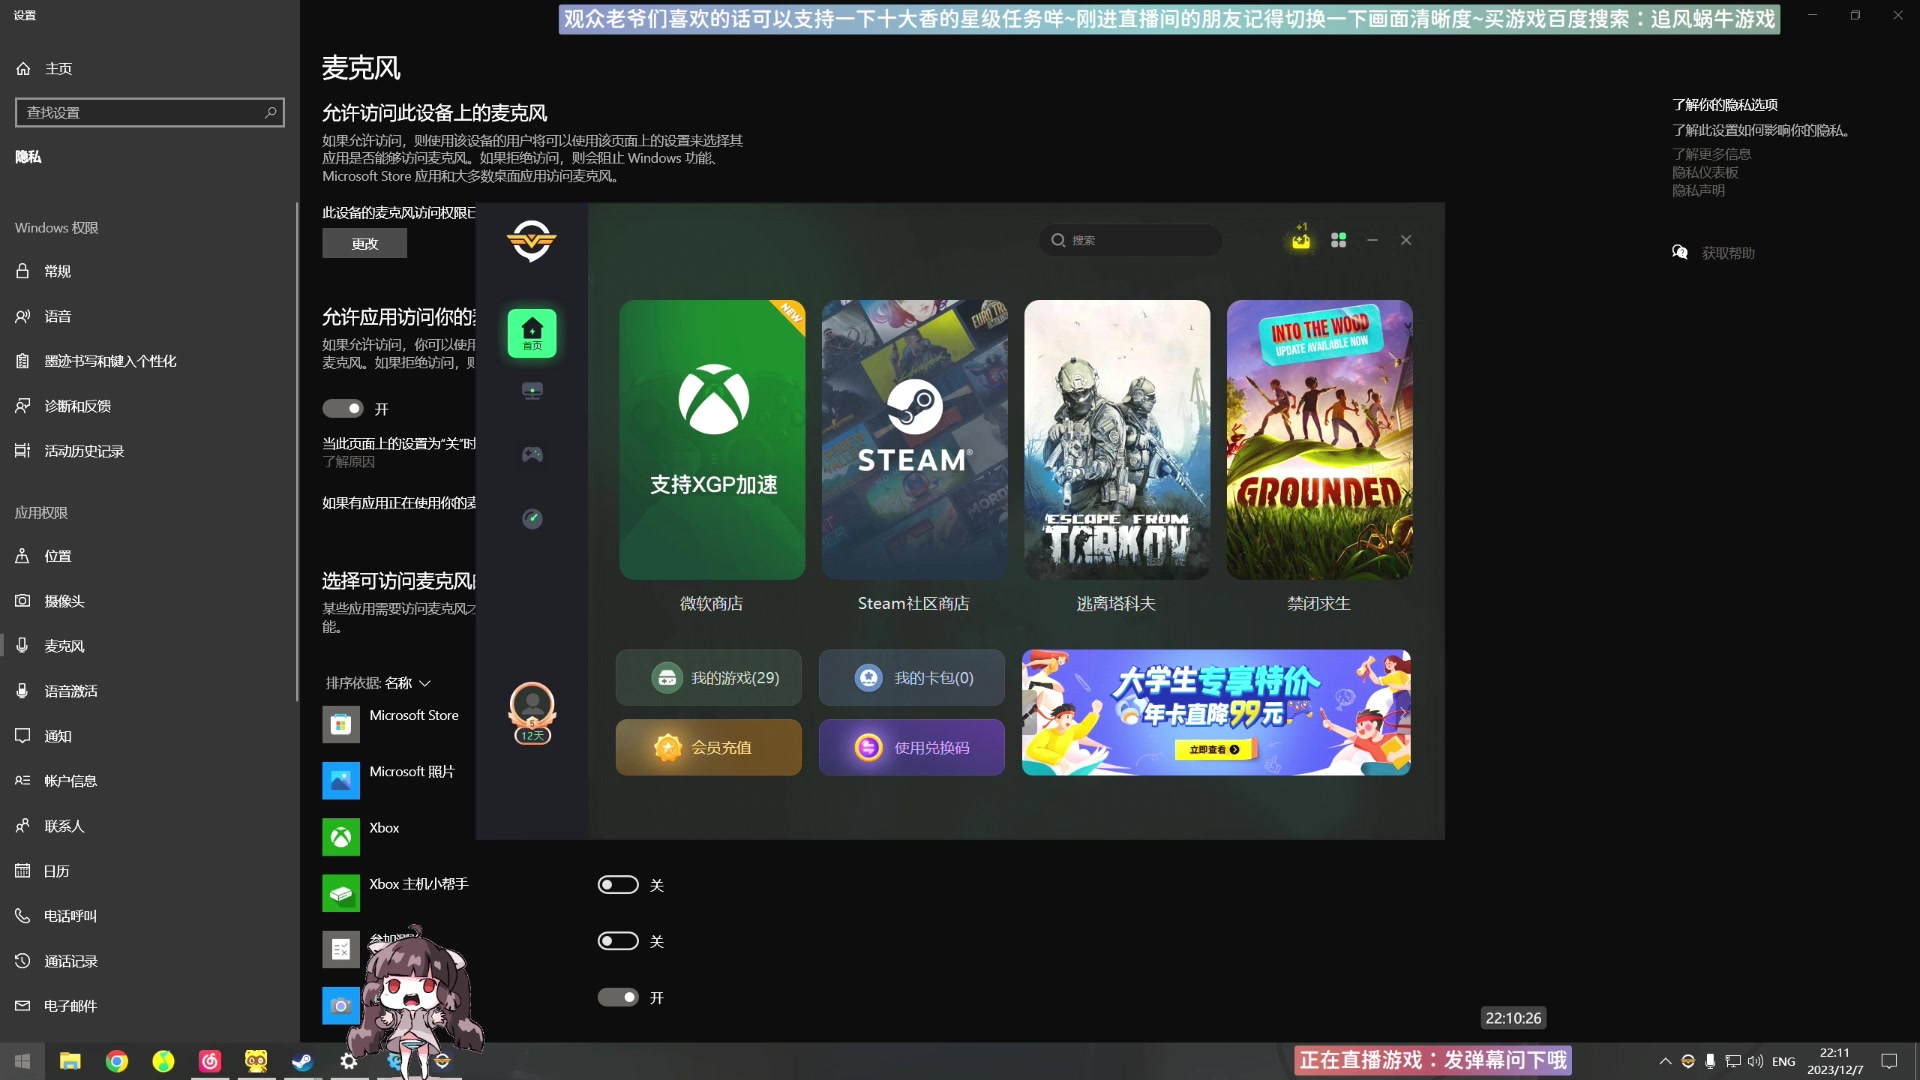Open the speedometer boost icon in sidebar
The width and height of the screenshot is (1920, 1080).
coord(532,518)
